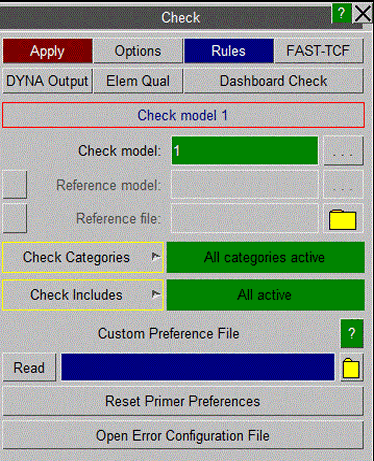Open the Rules tab
Screen dimensions: 374x461
click(x=229, y=51)
